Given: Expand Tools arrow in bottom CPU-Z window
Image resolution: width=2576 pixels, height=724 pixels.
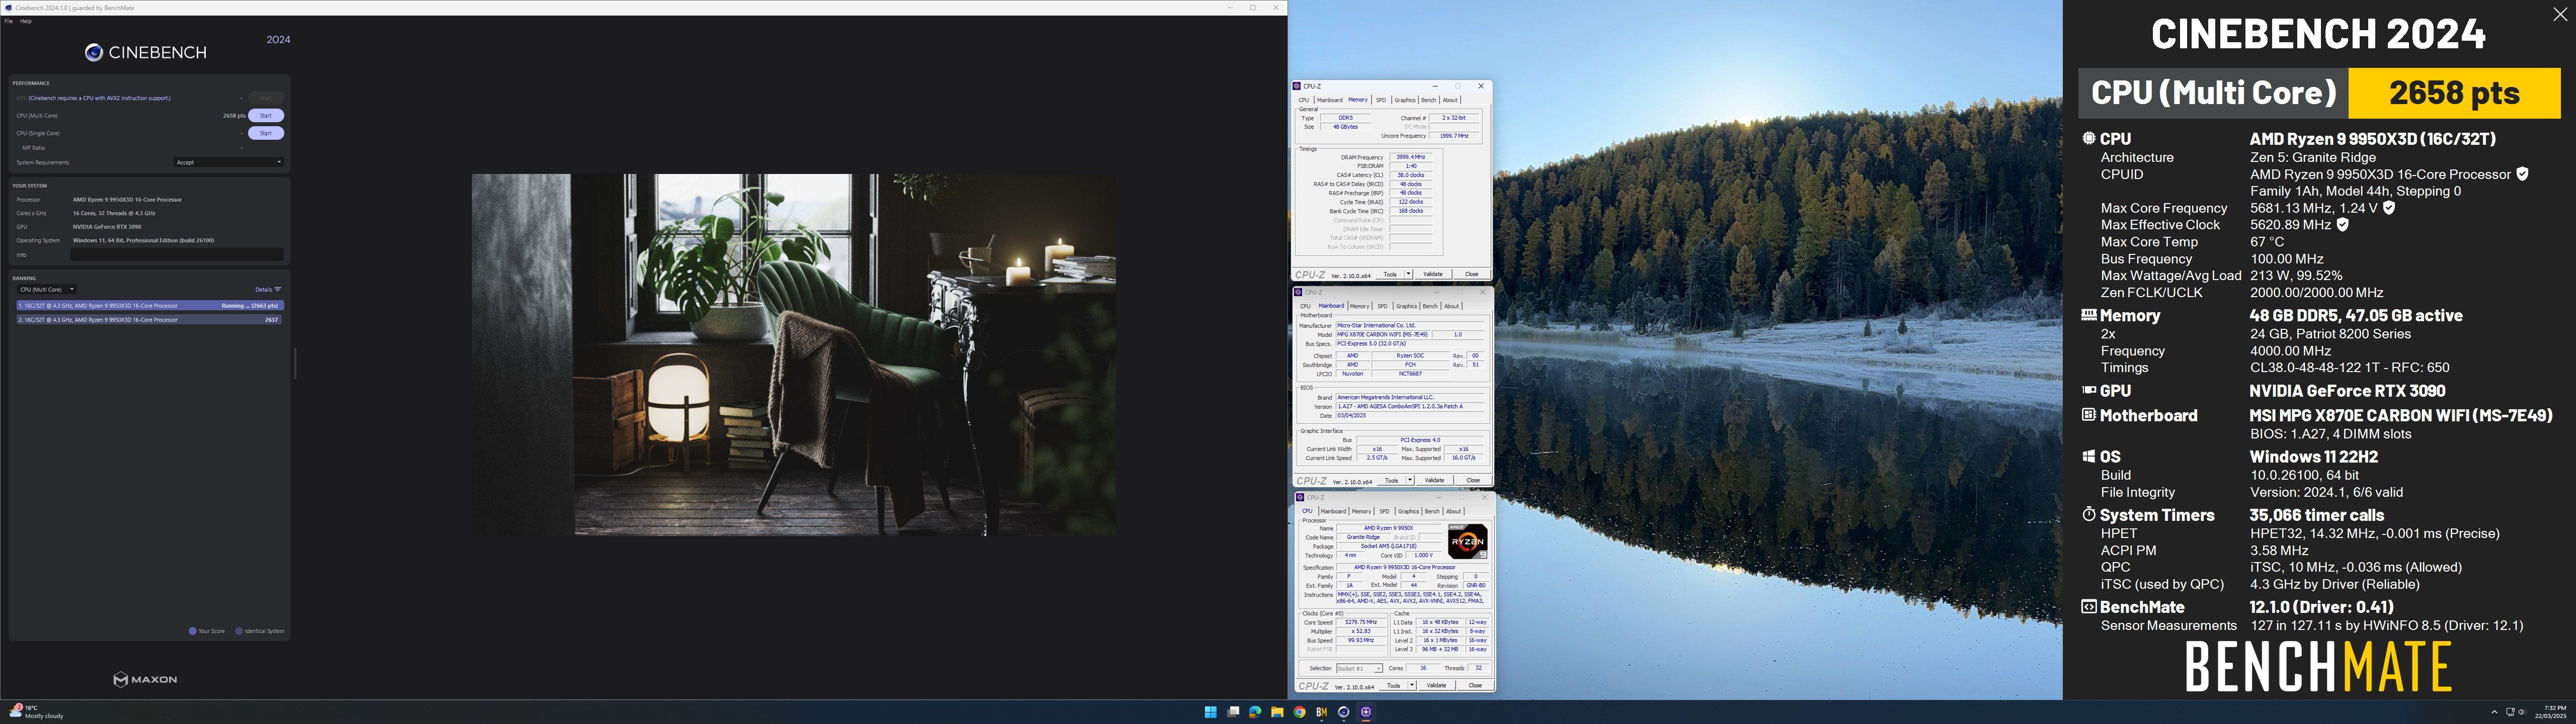Looking at the screenshot, I should 1412,686.
